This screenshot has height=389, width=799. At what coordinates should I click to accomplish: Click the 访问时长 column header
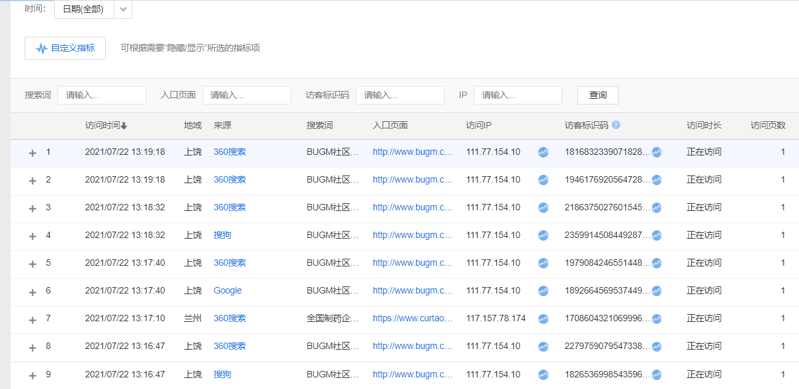coord(704,125)
